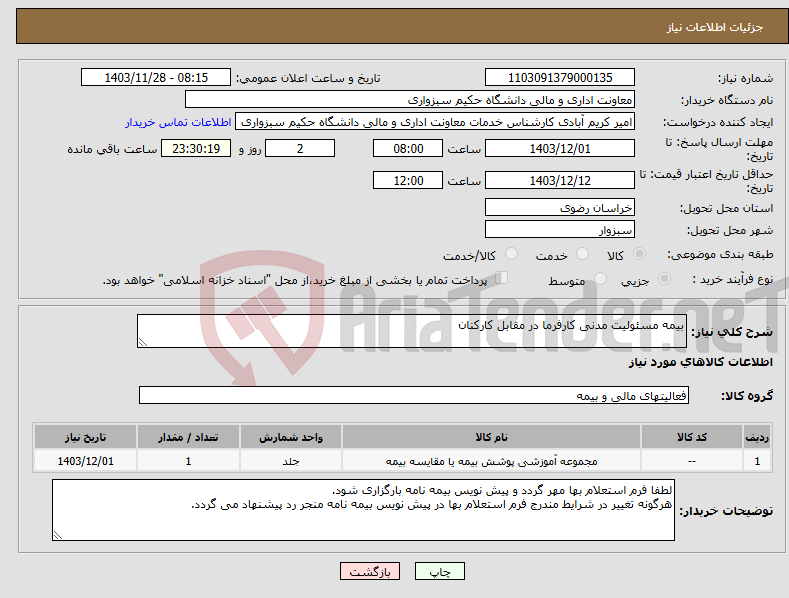The height and width of the screenshot is (598, 789).
Task: Click the goods group فعالیتهای مالی و بیمه field
Action: coord(414,396)
